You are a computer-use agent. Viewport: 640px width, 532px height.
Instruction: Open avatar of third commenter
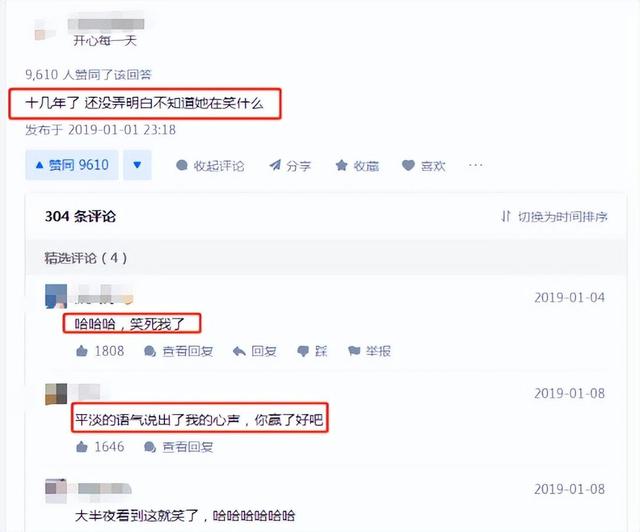[x=56, y=490]
